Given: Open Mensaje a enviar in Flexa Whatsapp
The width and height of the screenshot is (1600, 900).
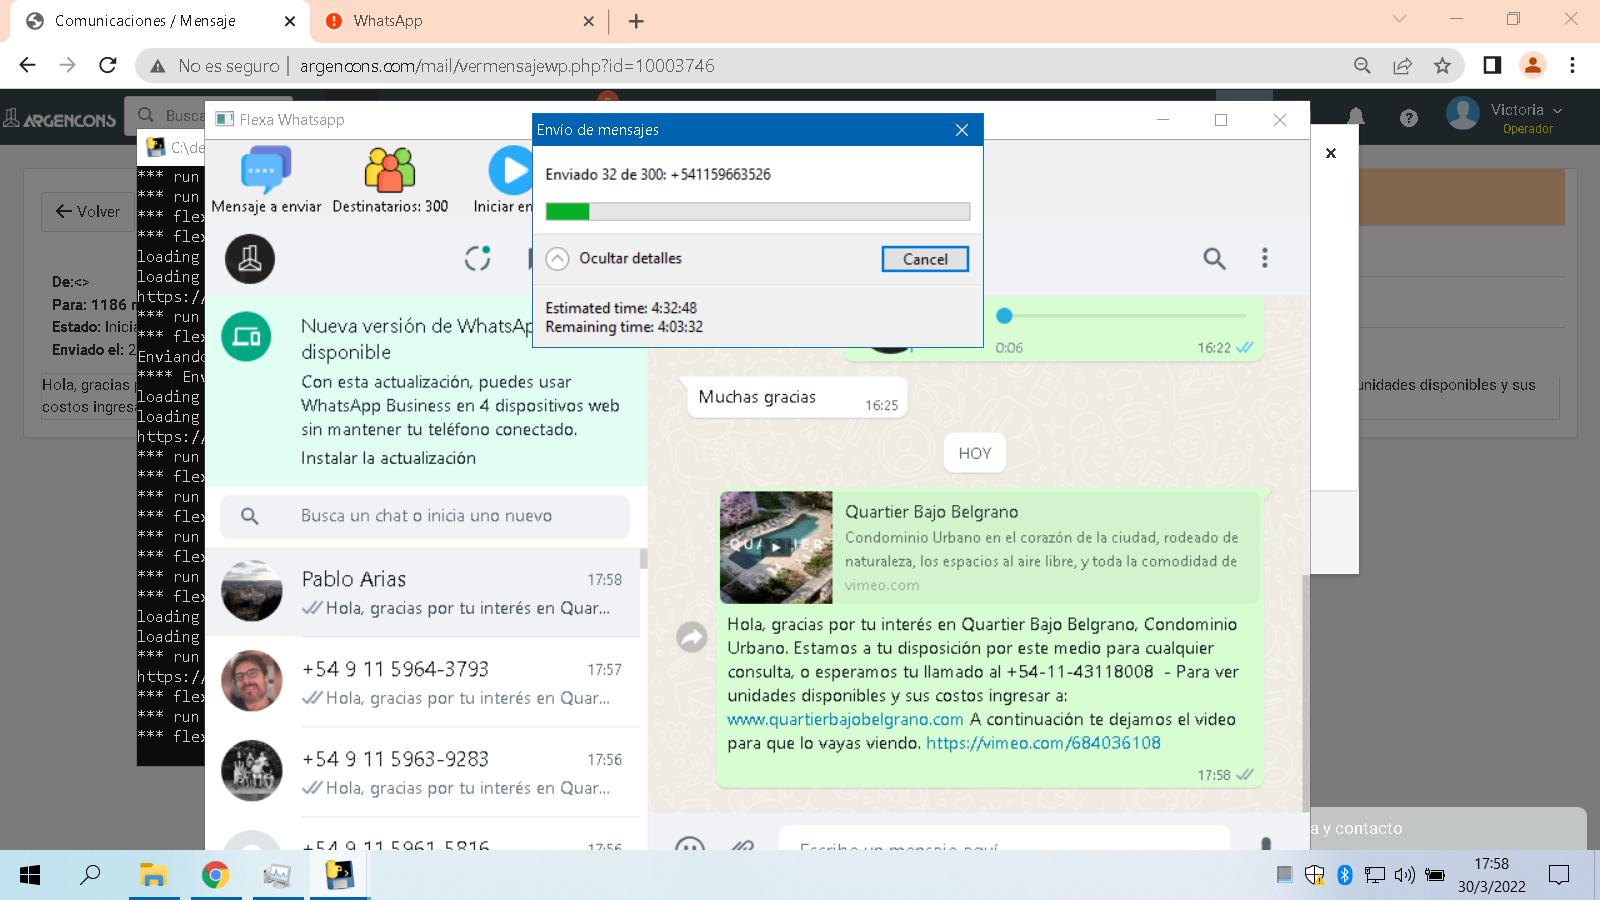Looking at the screenshot, I should coord(266,180).
